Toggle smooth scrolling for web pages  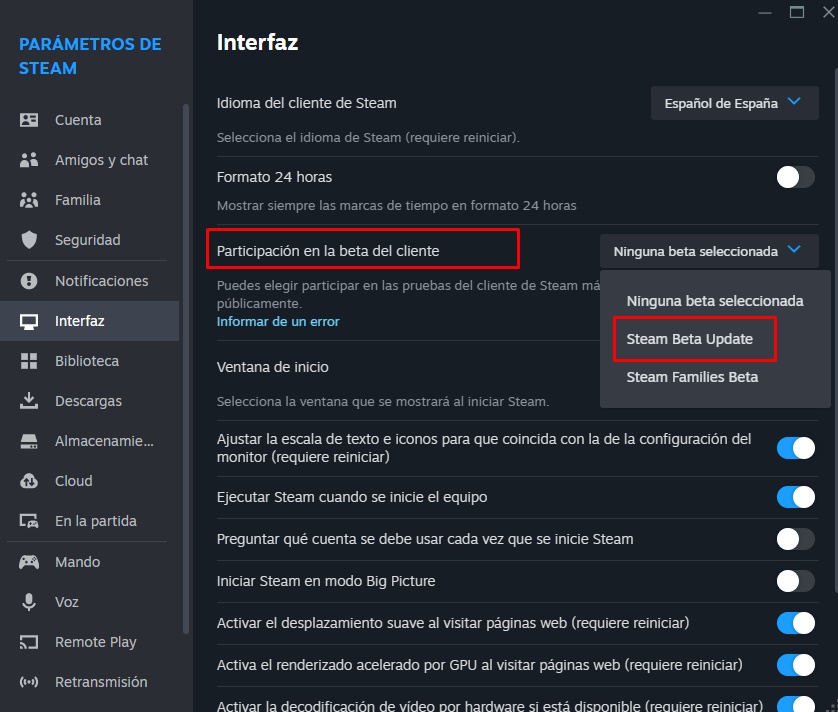[795, 623]
